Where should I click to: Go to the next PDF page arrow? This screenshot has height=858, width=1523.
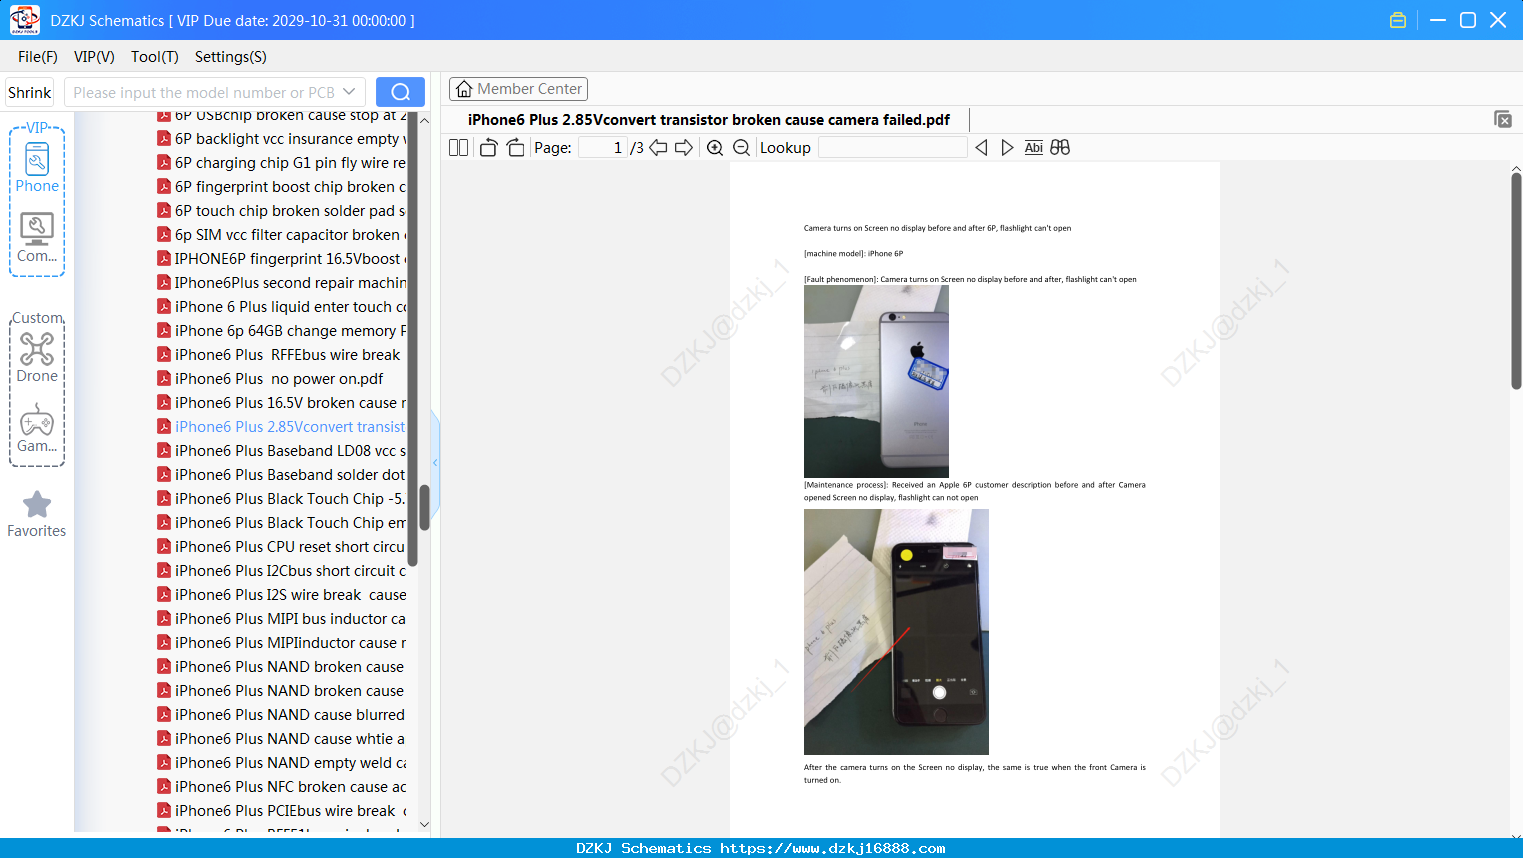684,148
